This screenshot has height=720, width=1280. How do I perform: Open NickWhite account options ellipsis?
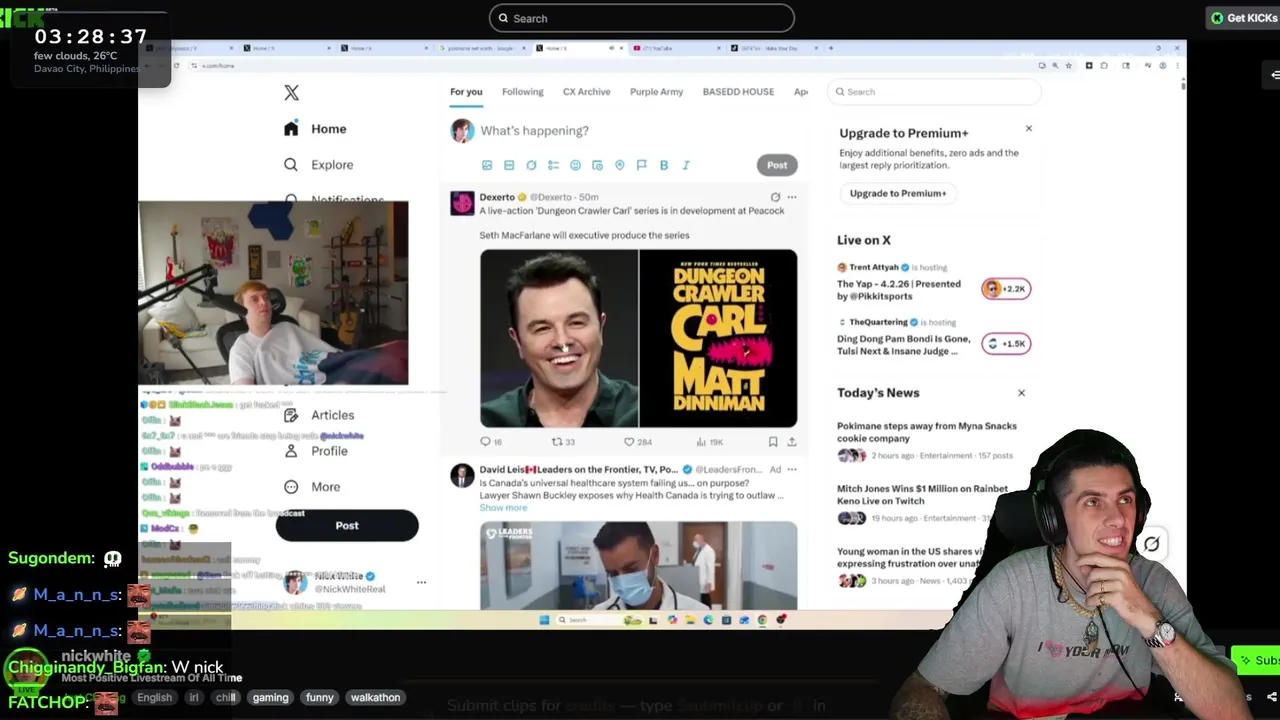tap(421, 582)
